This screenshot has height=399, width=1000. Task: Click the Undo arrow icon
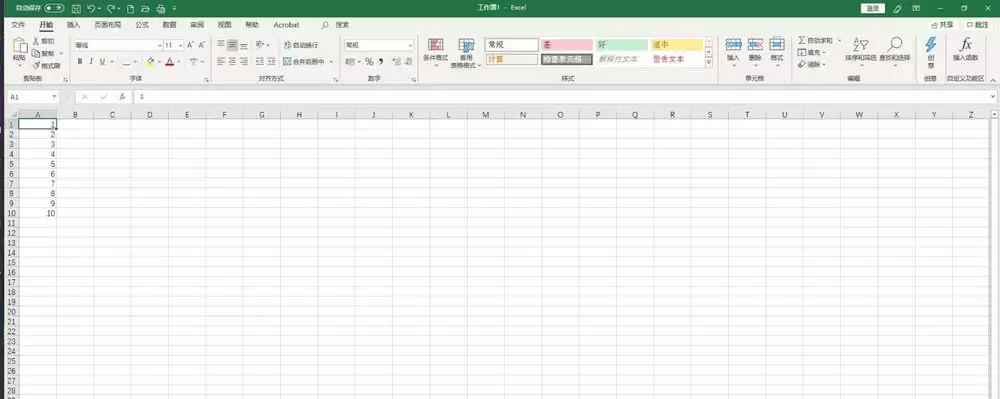tap(91, 8)
